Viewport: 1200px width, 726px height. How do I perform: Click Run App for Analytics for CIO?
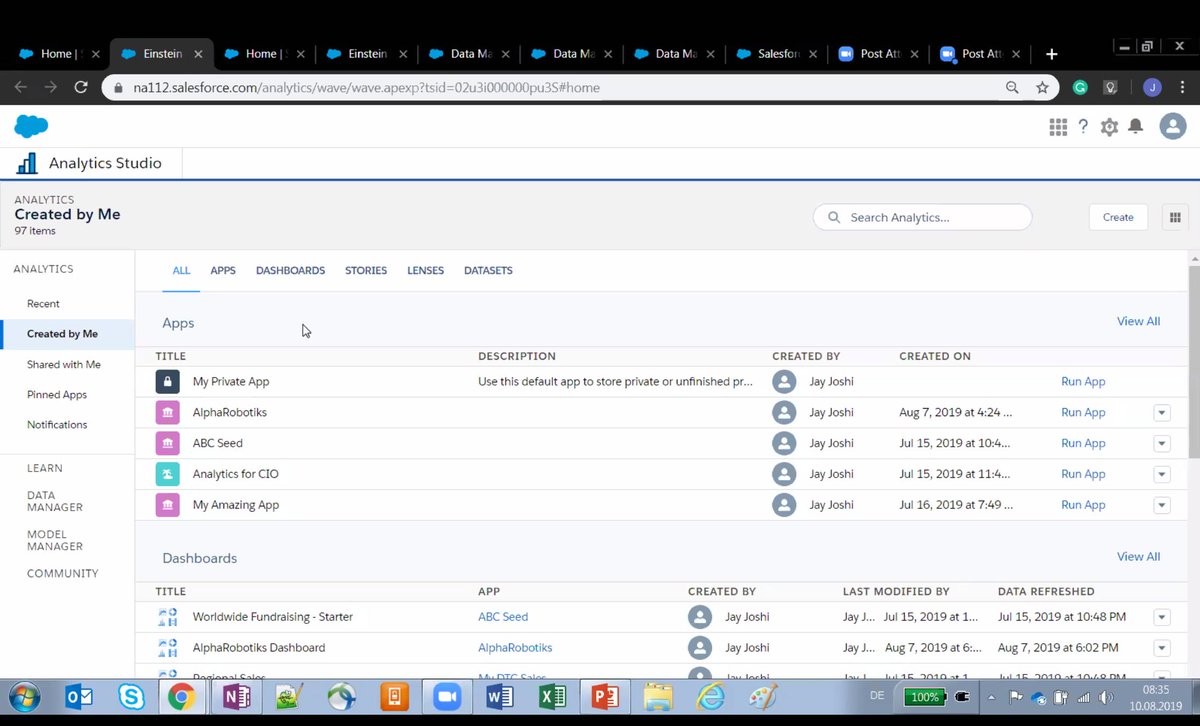point(1083,475)
